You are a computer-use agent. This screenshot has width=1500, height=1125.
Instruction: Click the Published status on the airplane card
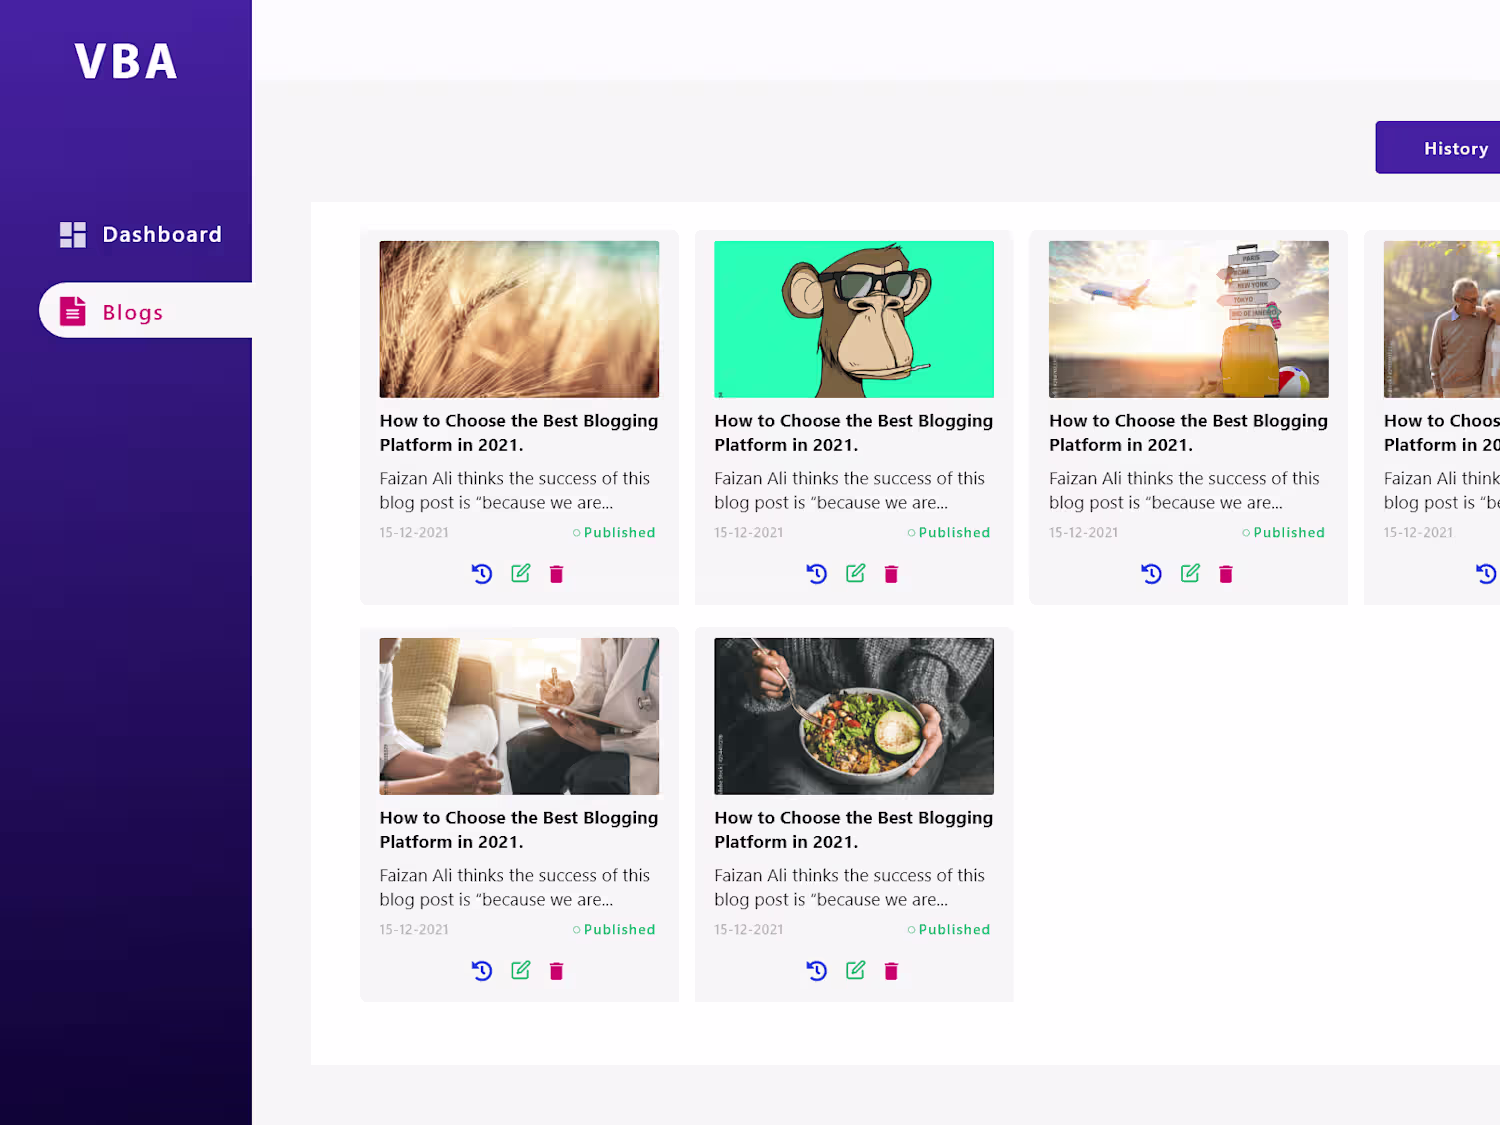(1284, 533)
